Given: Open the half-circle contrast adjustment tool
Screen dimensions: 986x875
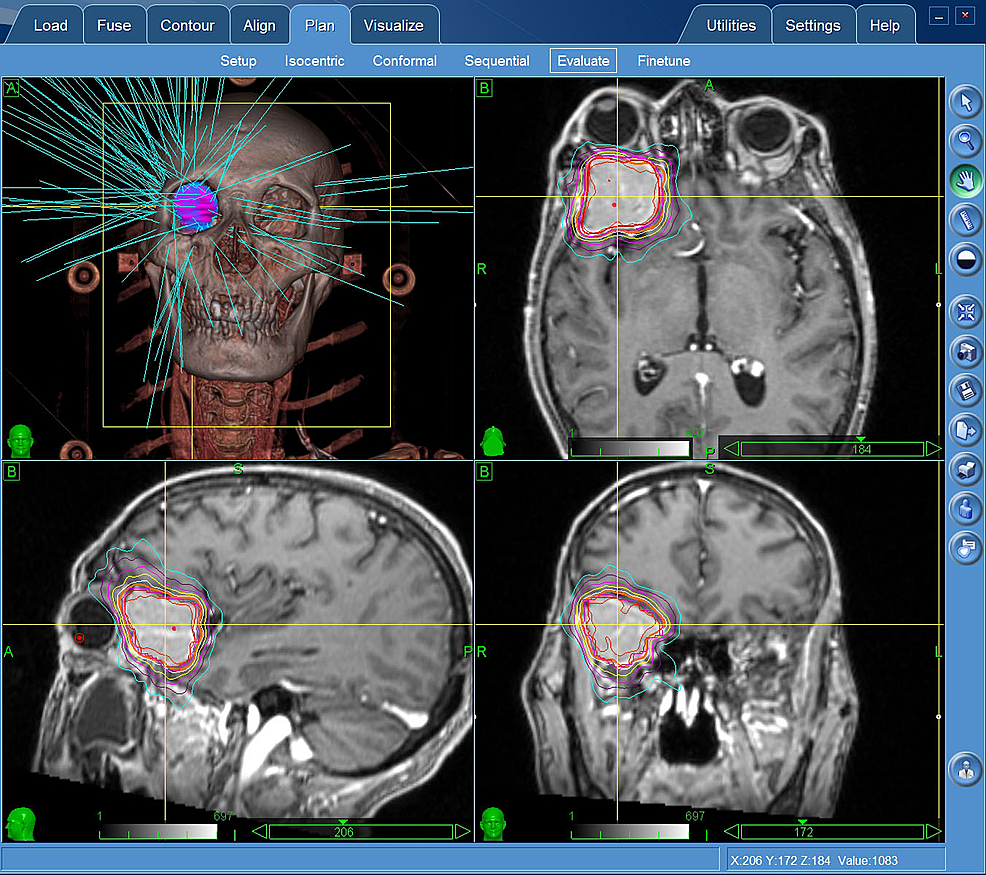Looking at the screenshot, I should [965, 258].
